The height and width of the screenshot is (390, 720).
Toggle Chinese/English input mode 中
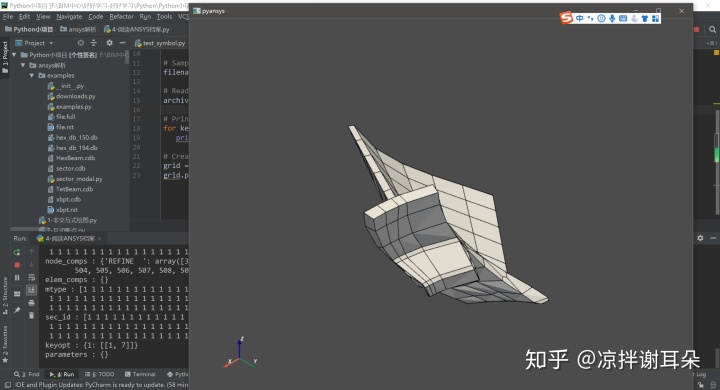[579, 18]
